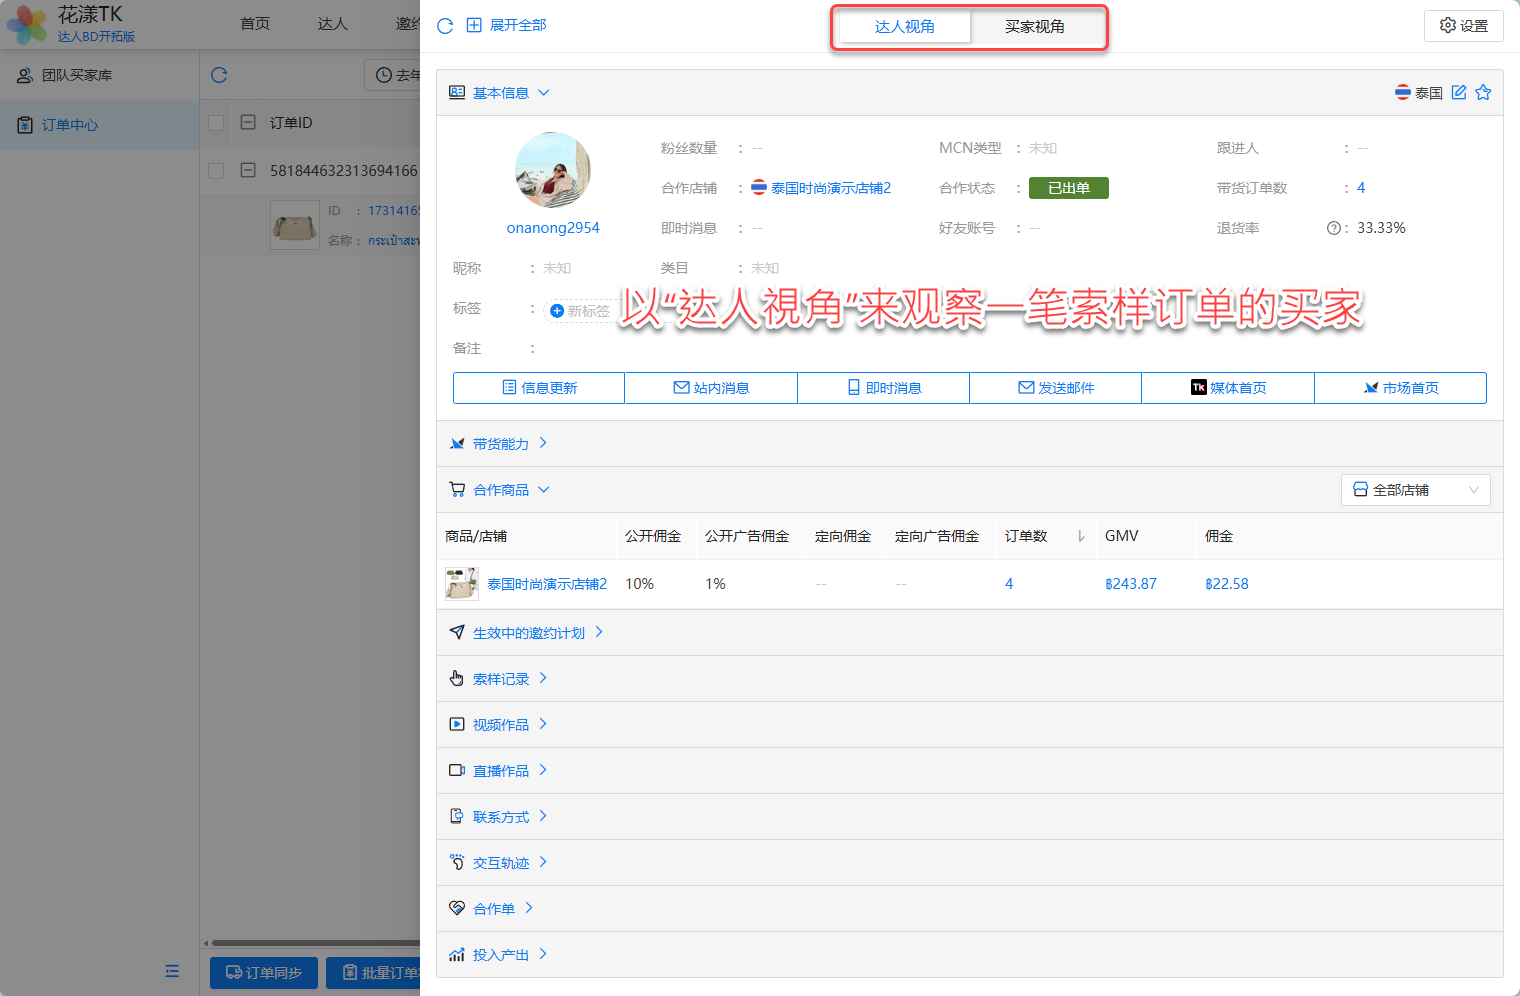
Task: Check the order row 581844632313694166 checkbox
Action: coord(216,171)
